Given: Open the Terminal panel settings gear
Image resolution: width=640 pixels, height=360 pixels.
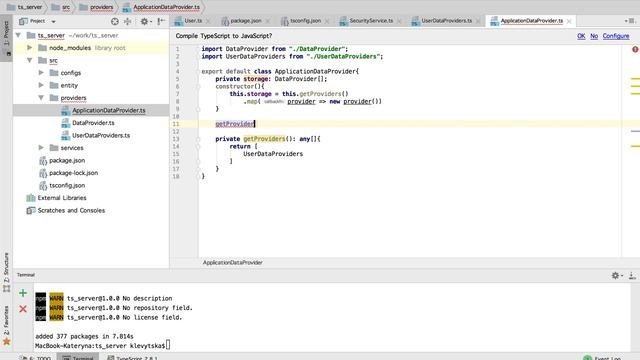Looking at the screenshot, I should pyautogui.click(x=616, y=276).
